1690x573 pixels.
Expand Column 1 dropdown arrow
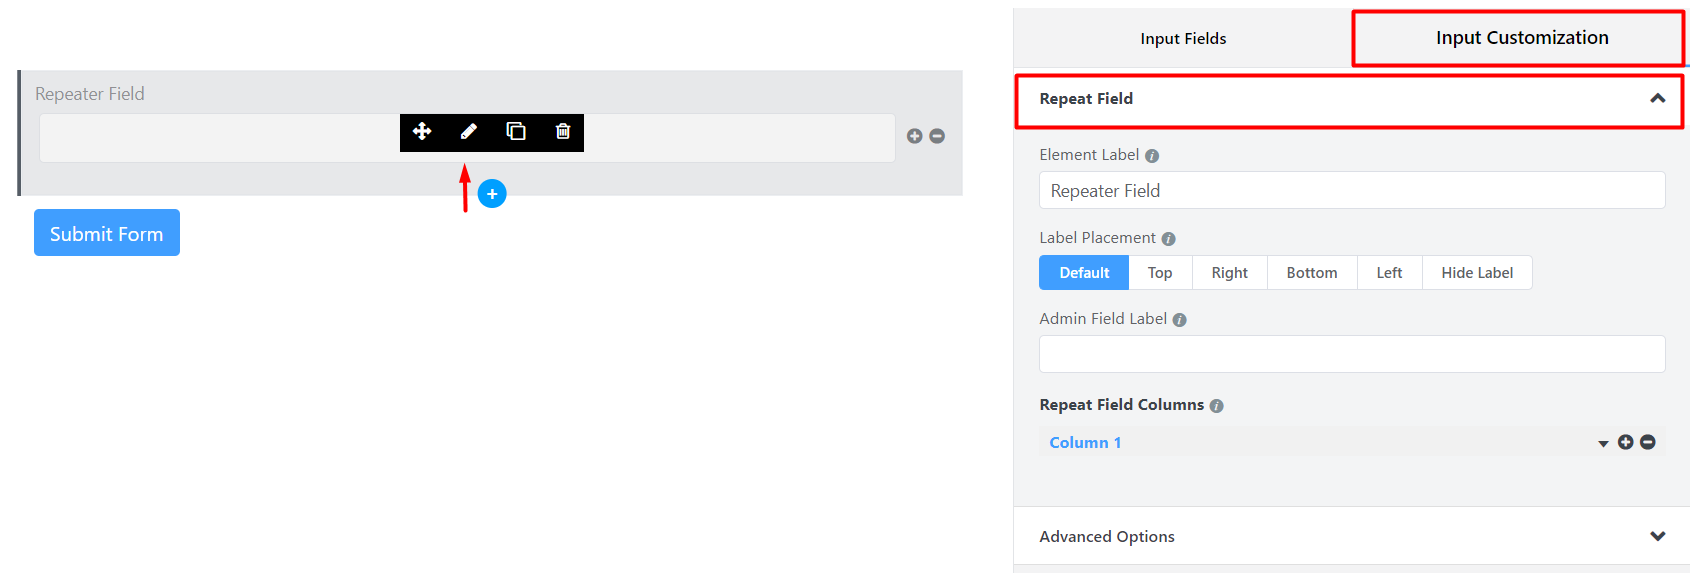(1603, 443)
